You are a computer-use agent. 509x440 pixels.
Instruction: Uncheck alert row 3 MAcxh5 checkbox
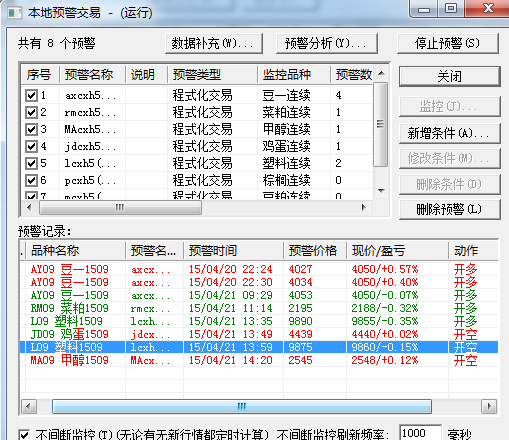click(31, 129)
